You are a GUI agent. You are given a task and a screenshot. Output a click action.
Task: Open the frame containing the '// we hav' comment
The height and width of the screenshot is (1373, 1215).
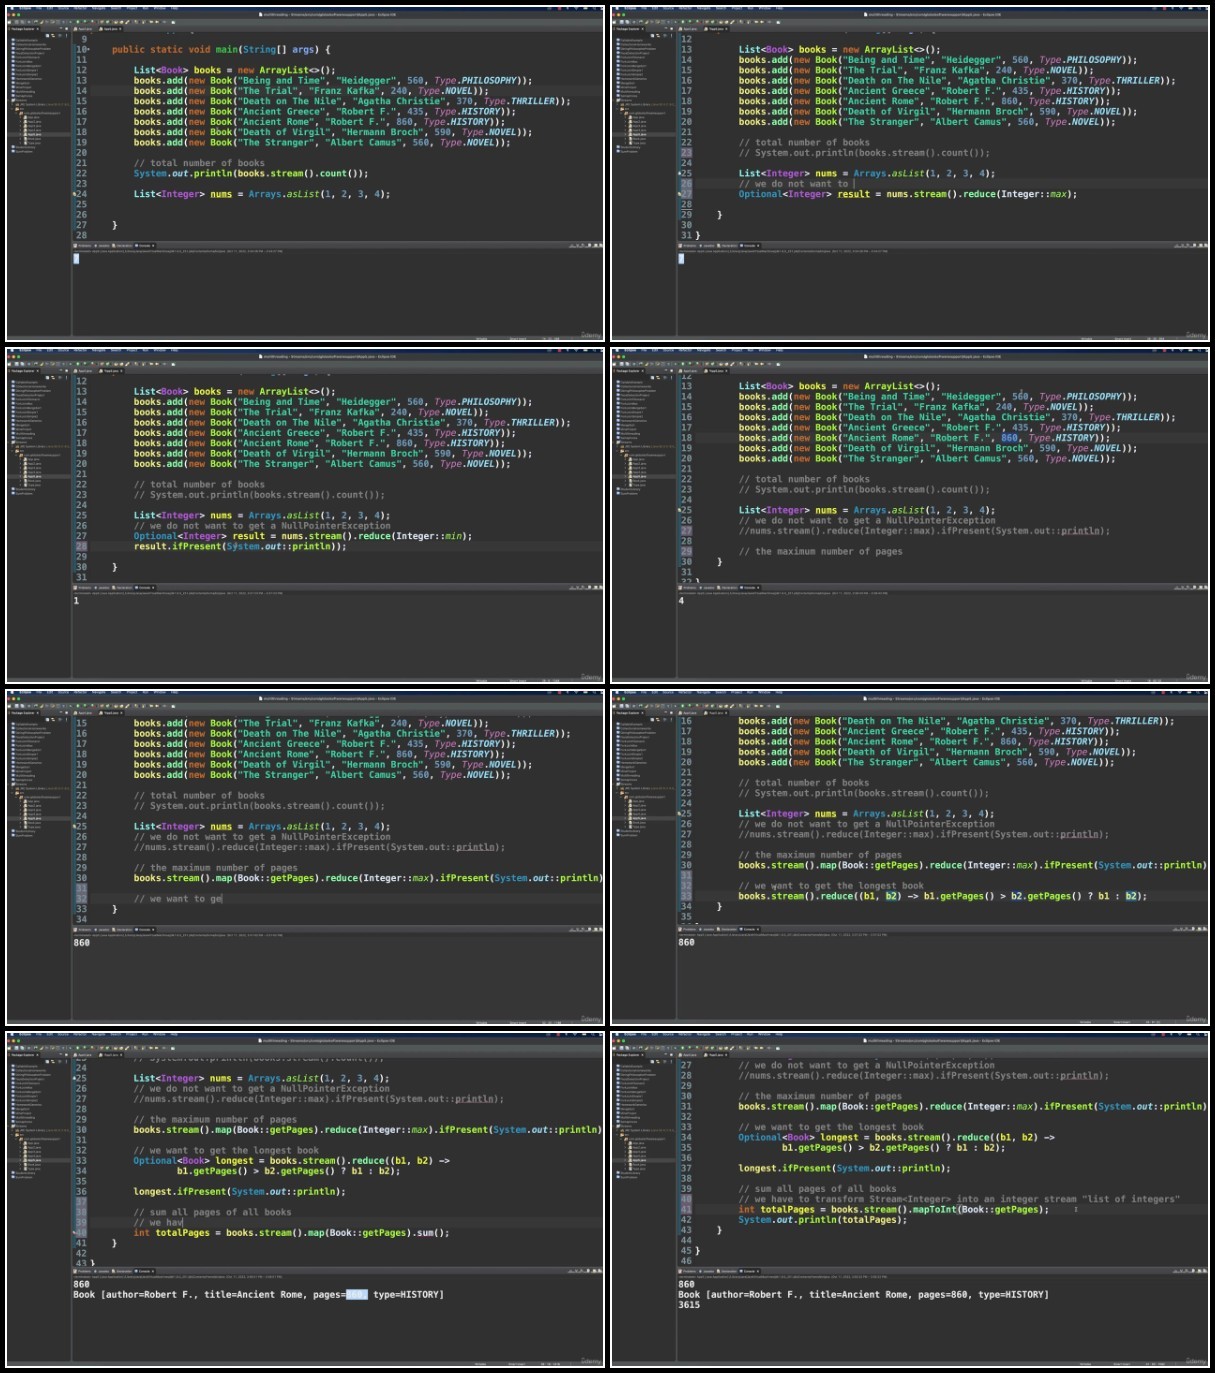tap(305, 1199)
